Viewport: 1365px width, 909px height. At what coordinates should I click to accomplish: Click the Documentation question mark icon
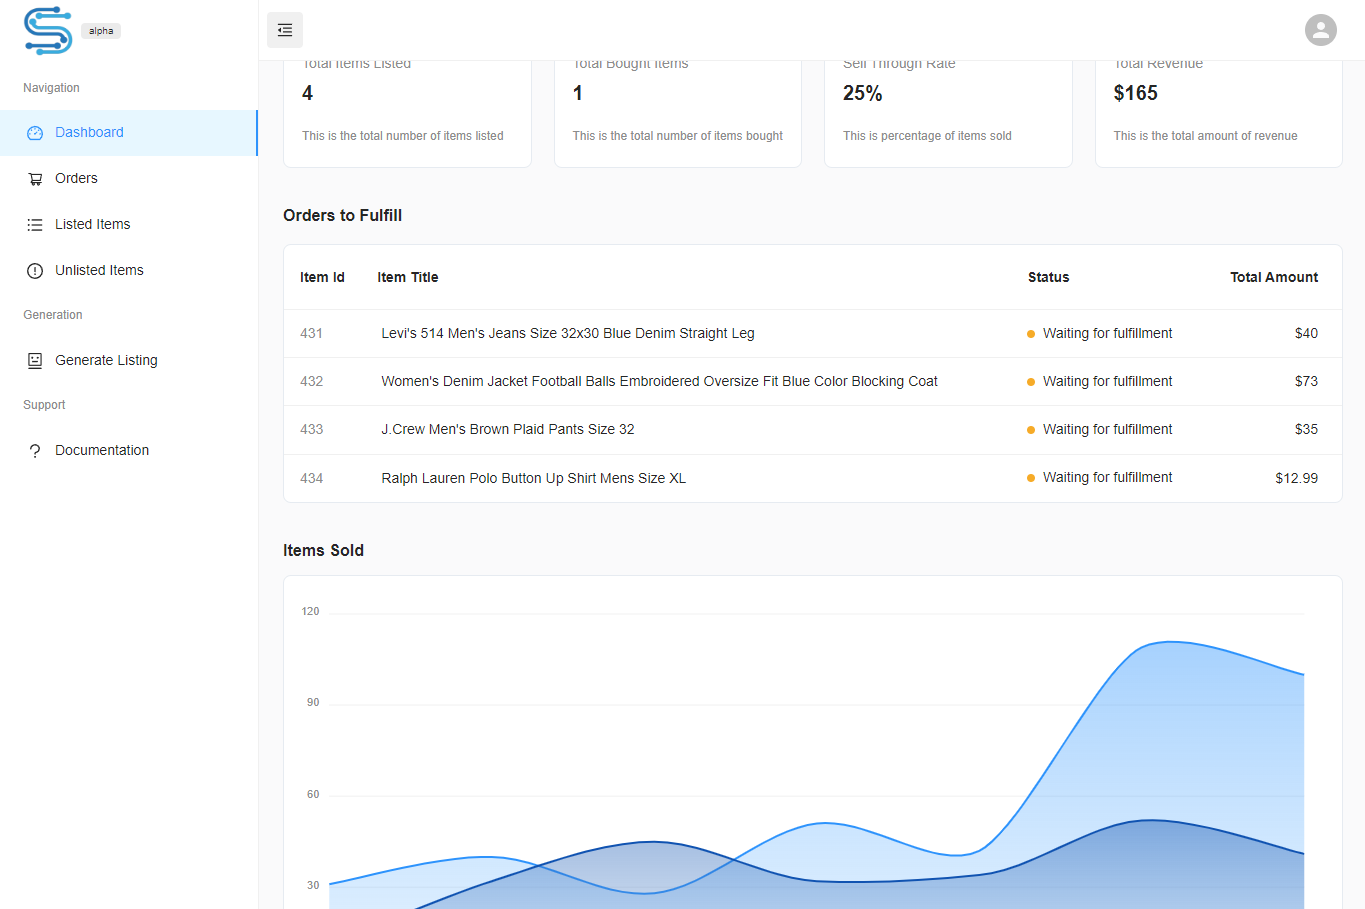[x=35, y=451]
